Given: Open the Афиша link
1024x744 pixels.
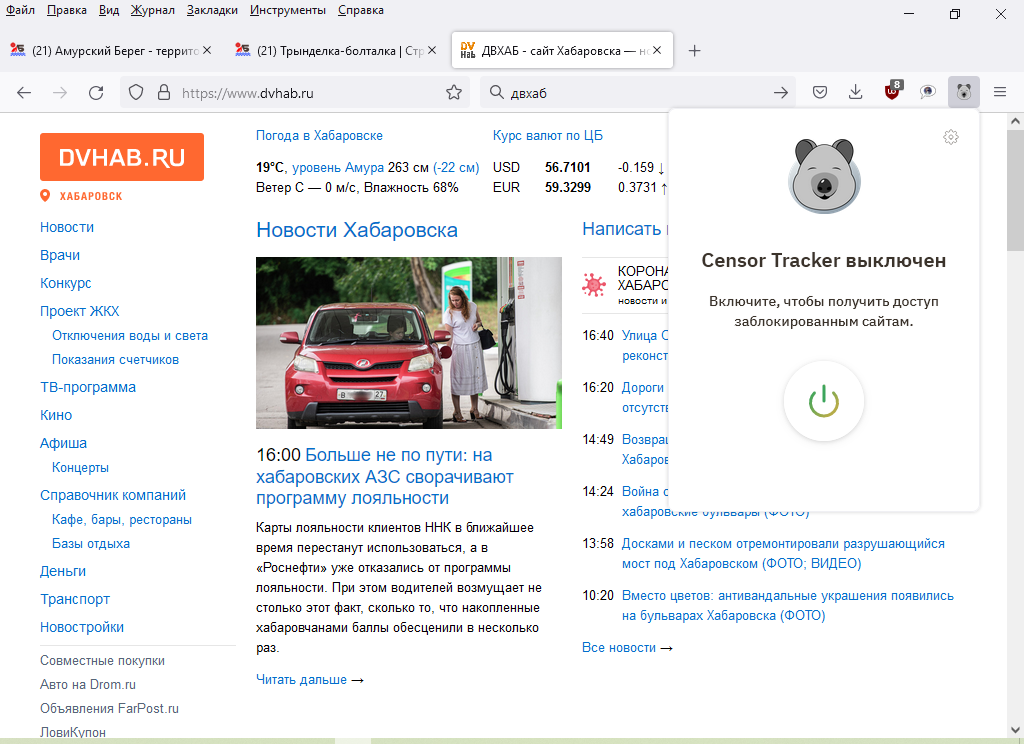Looking at the screenshot, I should (x=63, y=443).
